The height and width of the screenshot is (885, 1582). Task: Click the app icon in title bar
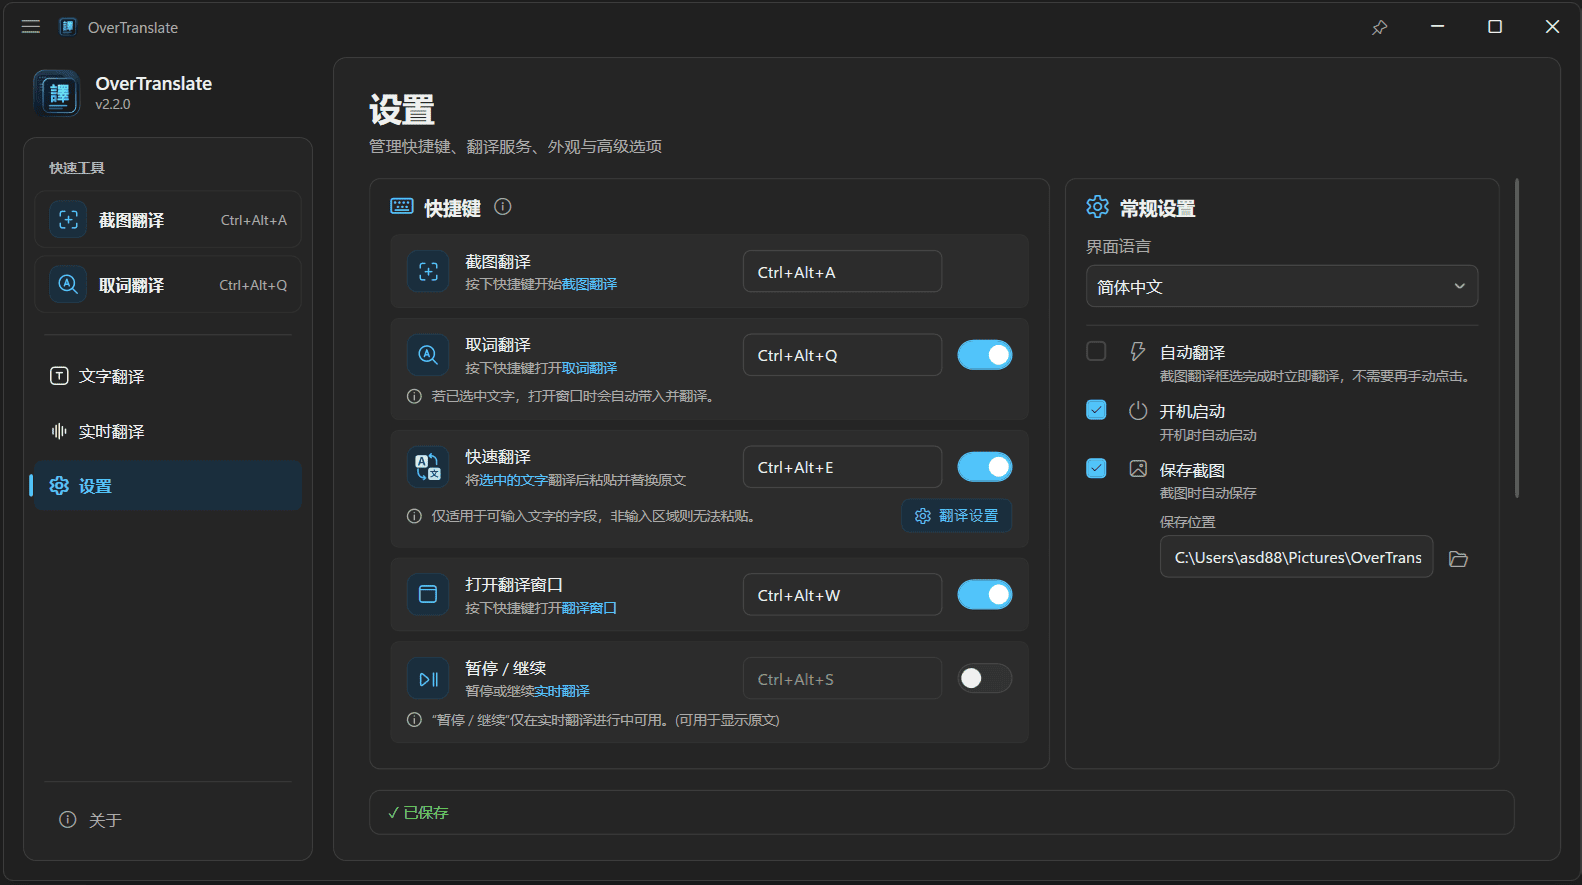click(68, 27)
